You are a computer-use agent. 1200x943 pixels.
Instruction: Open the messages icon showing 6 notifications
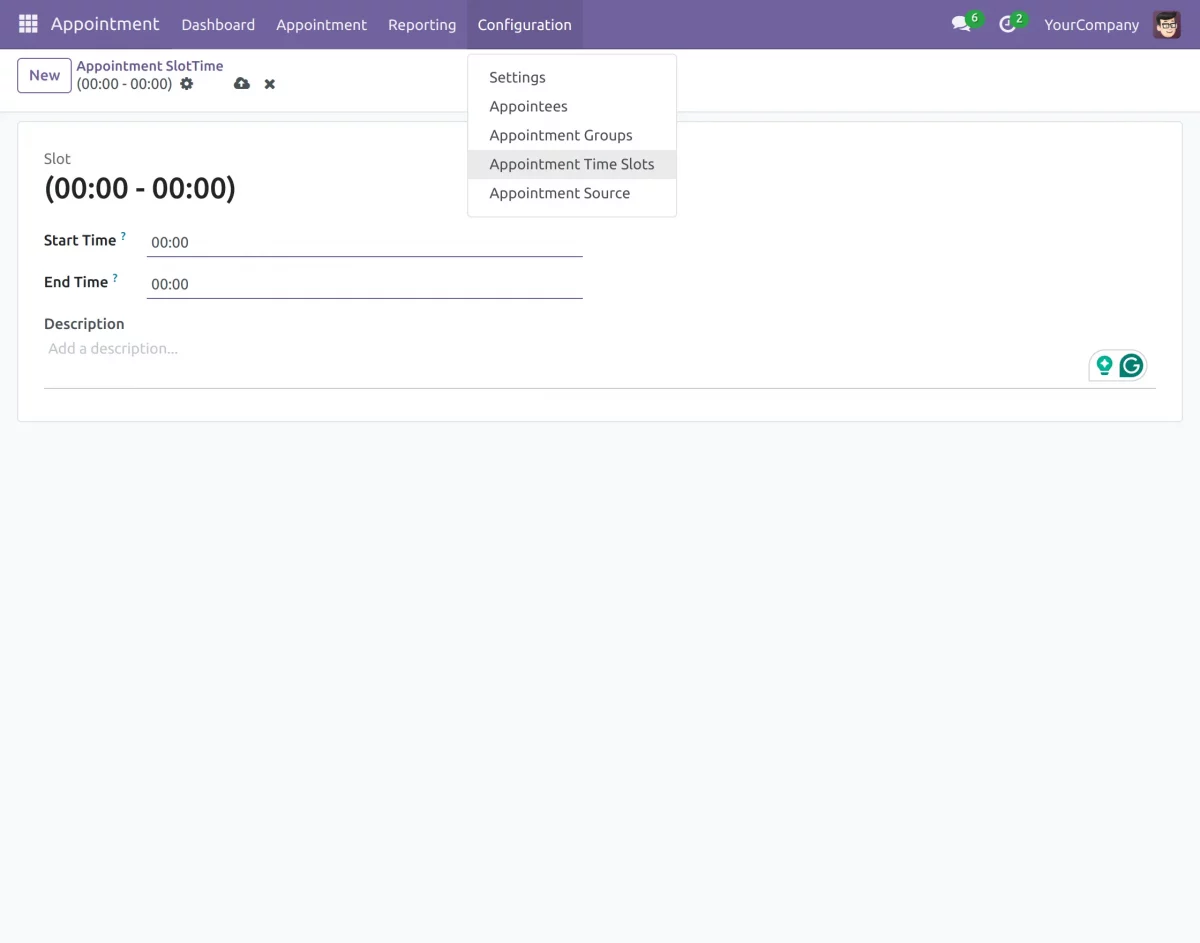960,24
